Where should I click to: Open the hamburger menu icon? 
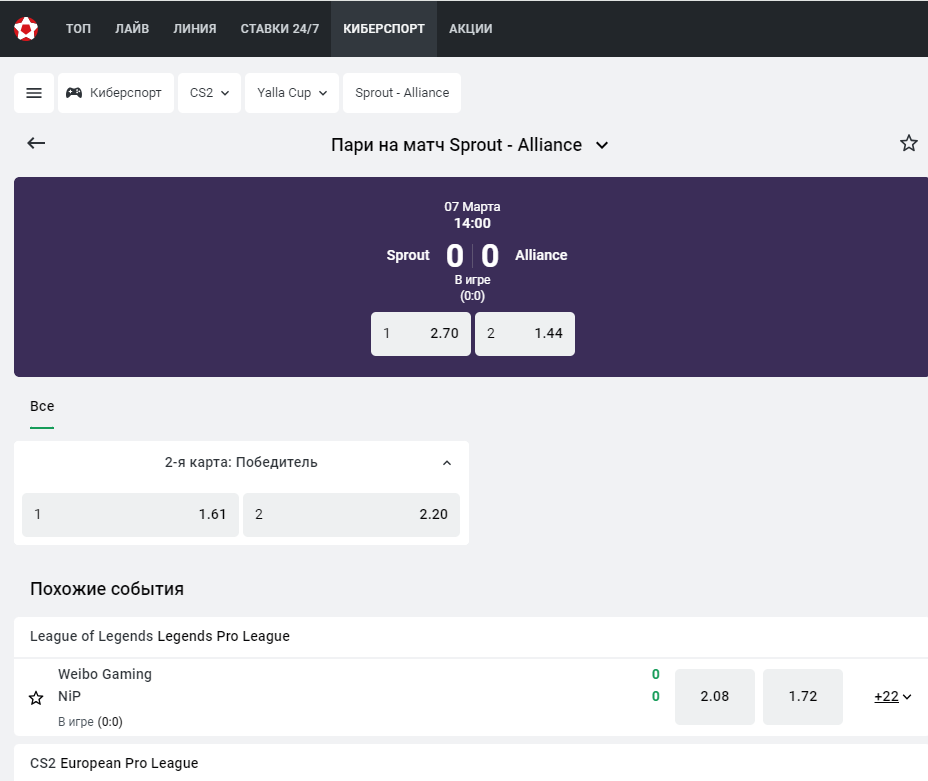(34, 93)
